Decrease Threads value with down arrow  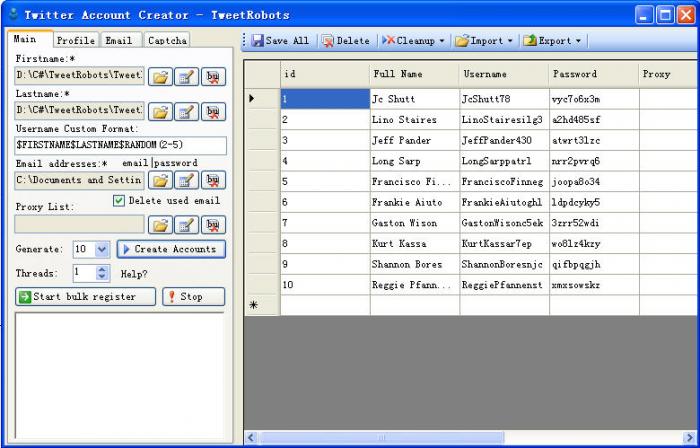[x=102, y=277]
